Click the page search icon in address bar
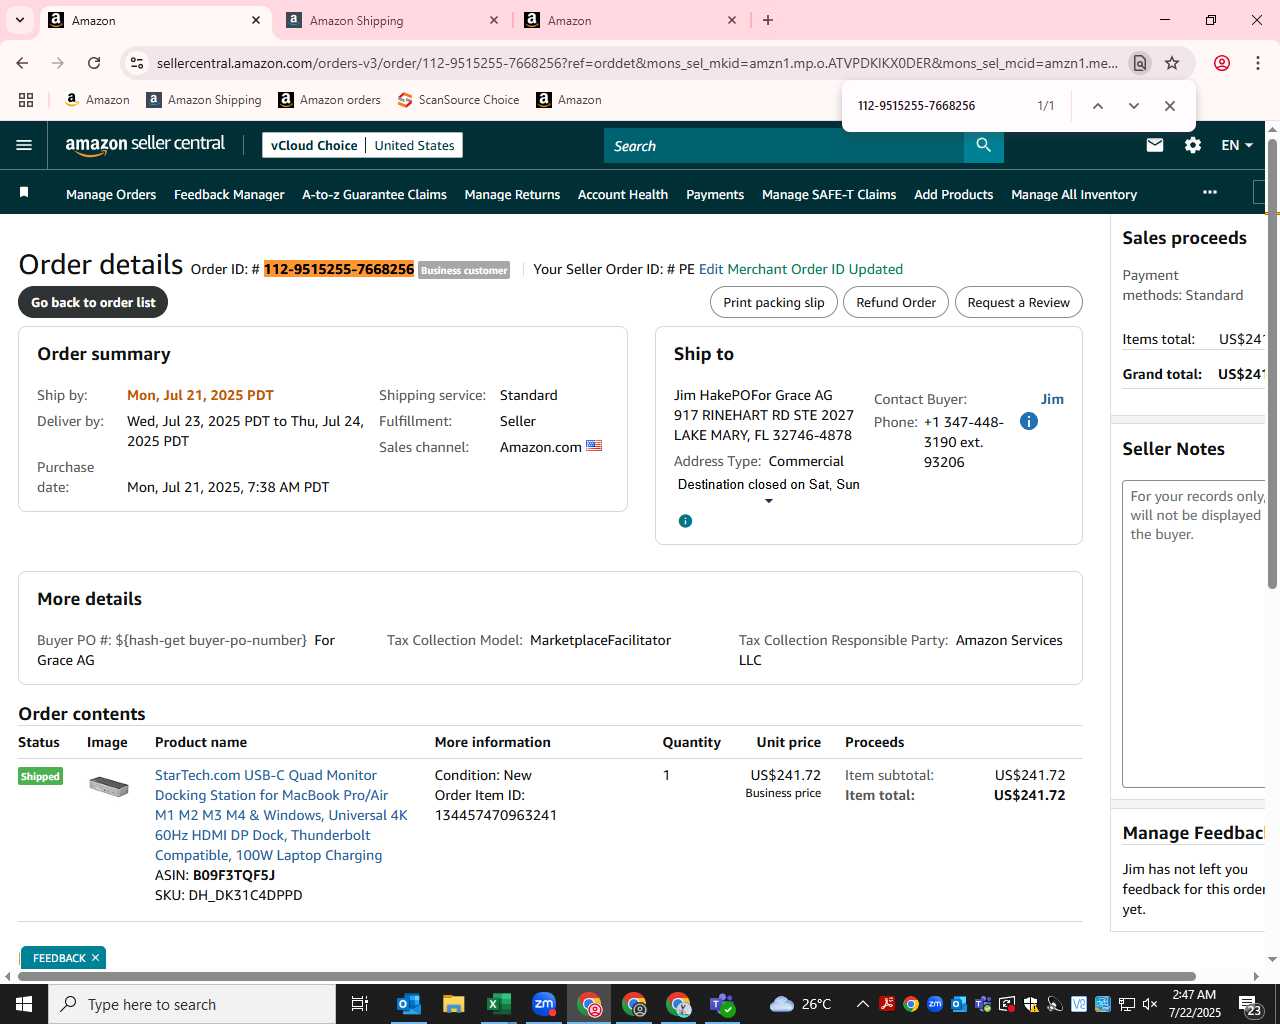This screenshot has width=1280, height=1024. 1139,63
